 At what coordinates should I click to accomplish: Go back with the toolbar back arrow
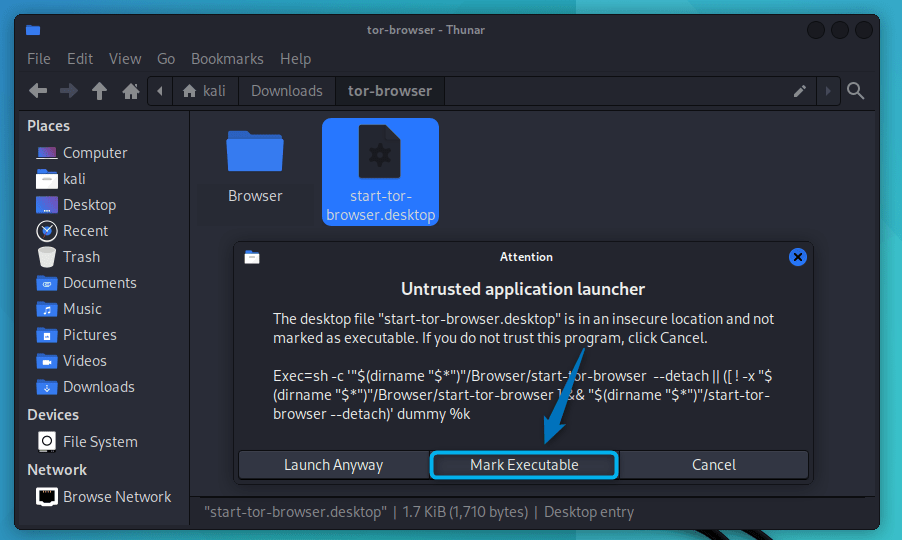tap(38, 90)
